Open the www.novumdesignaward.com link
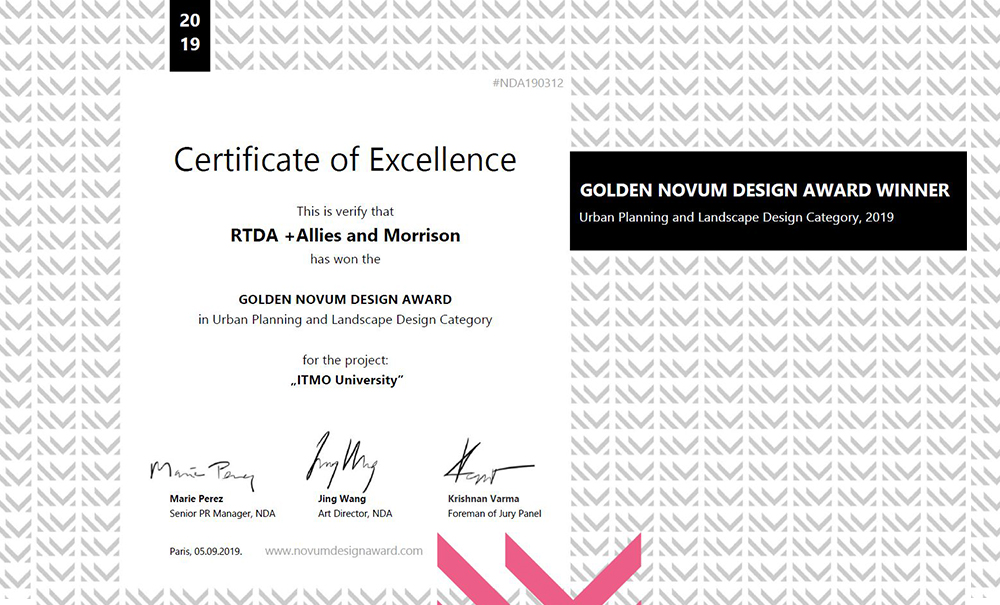The height and width of the screenshot is (605, 1000). point(344,551)
